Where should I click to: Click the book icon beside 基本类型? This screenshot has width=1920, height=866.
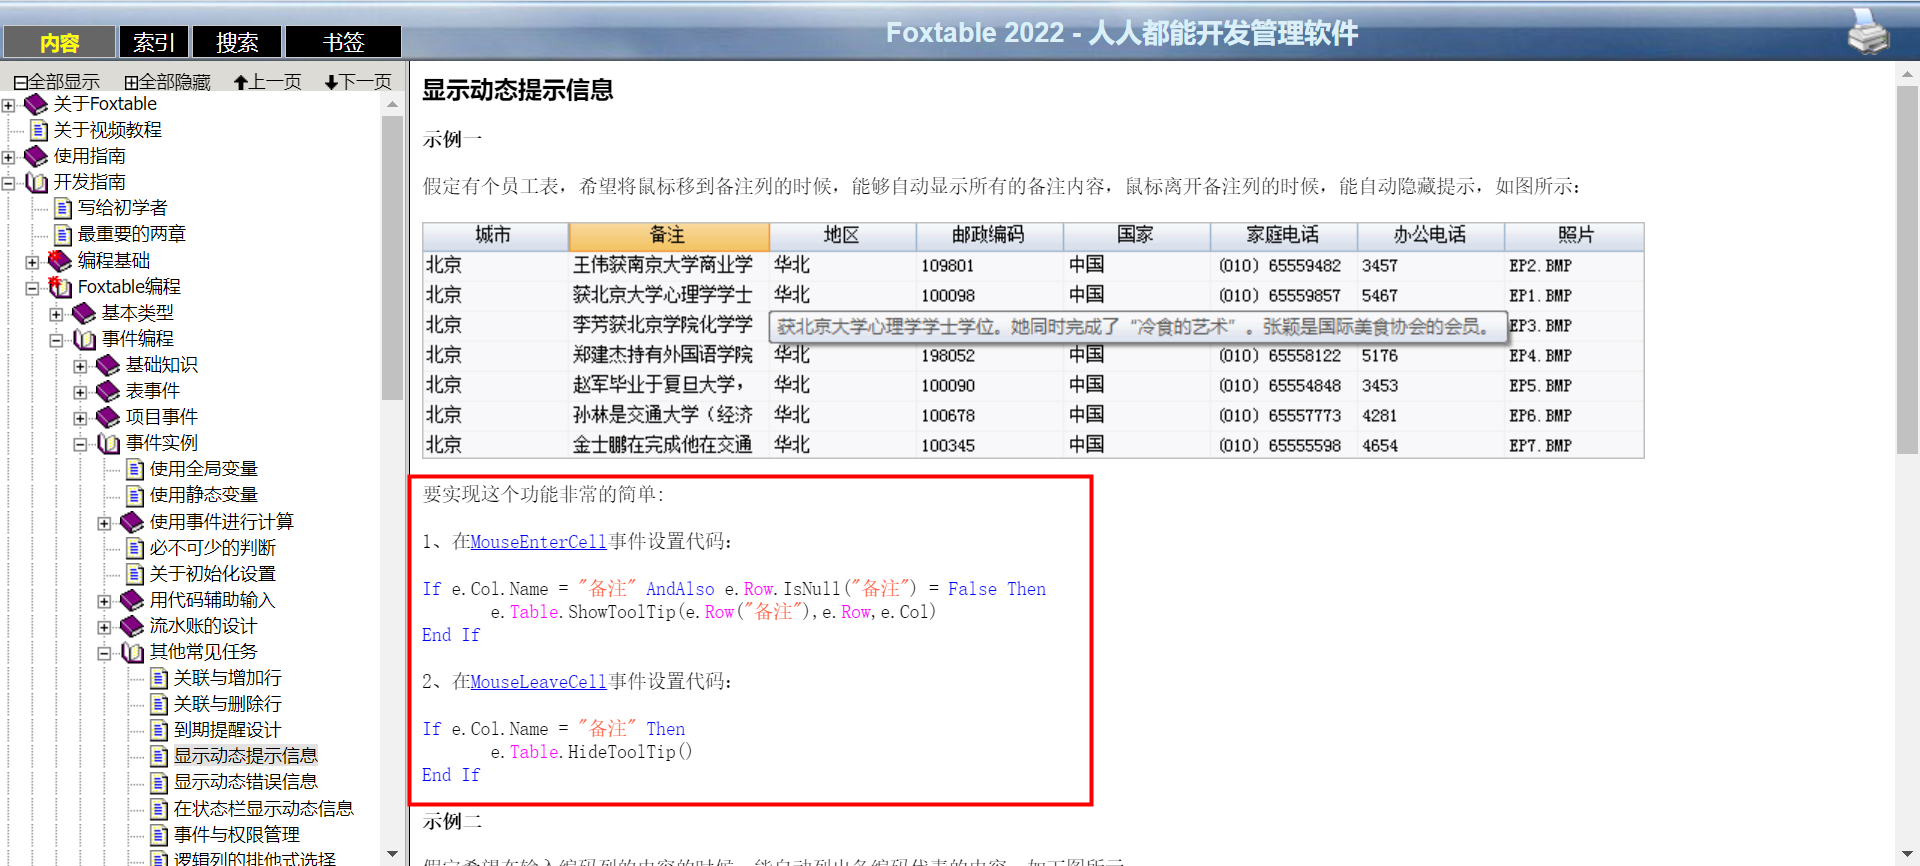pyautogui.click(x=84, y=313)
